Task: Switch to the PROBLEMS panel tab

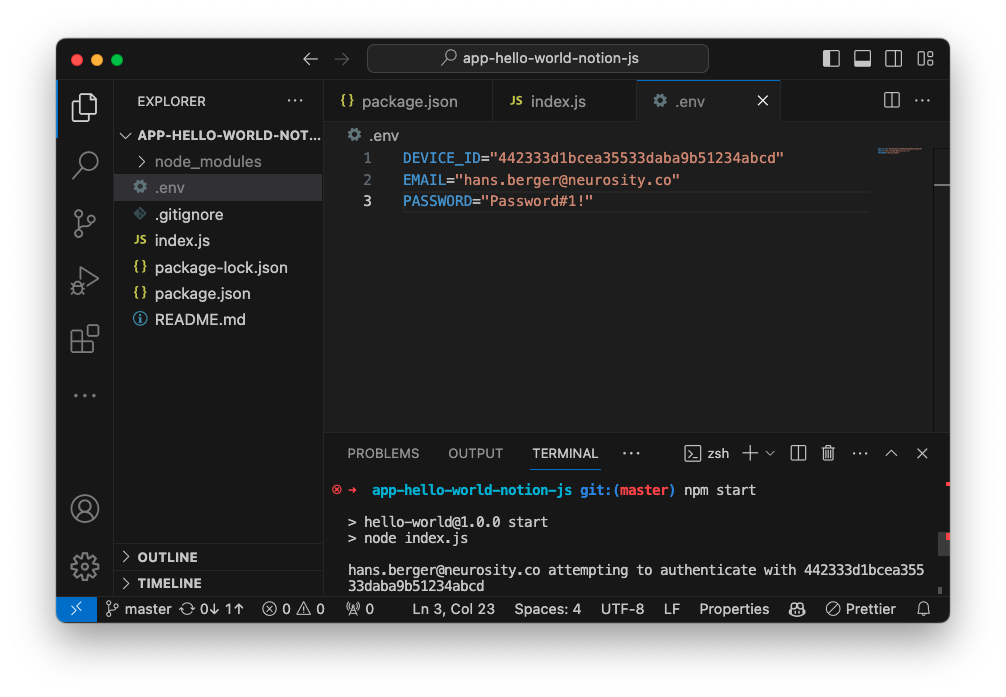Action: (383, 453)
